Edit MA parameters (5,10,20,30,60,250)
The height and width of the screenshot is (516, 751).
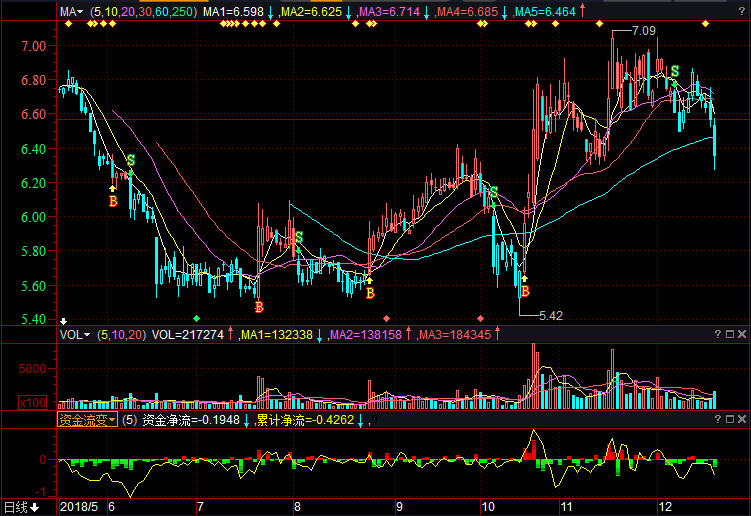143,12
